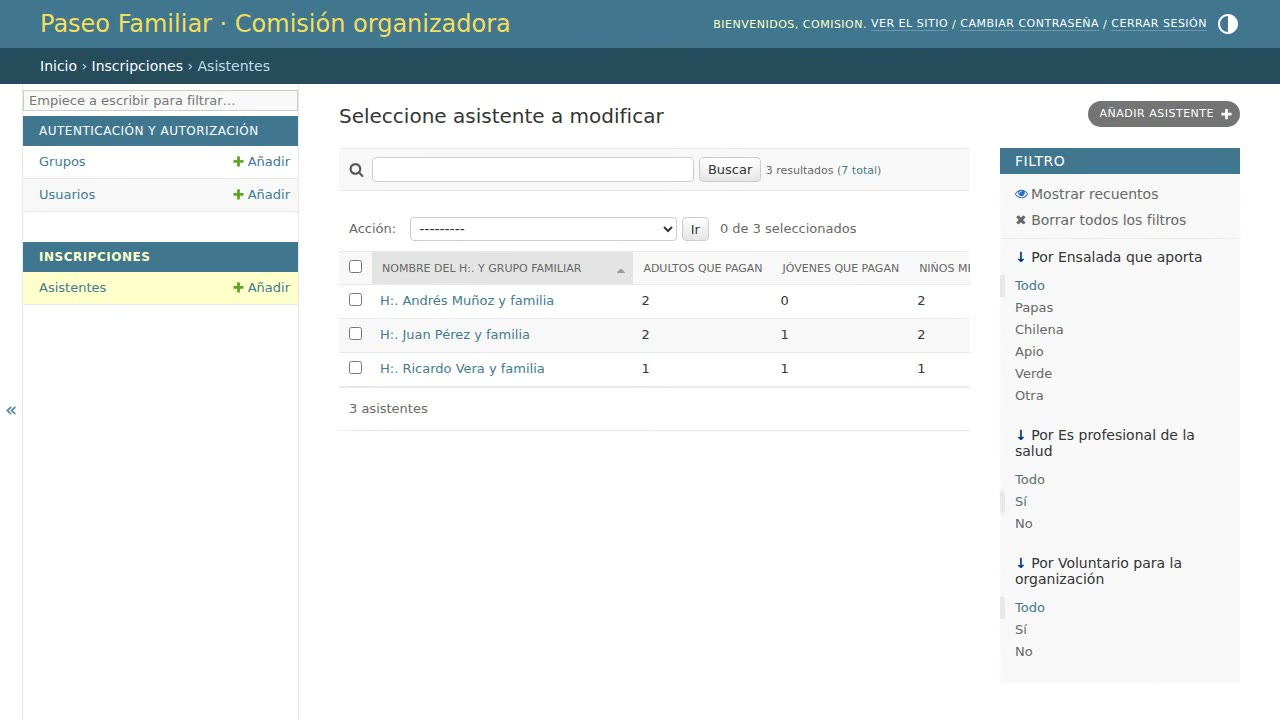Open H:. Andrés Muñoz y familia record

click(467, 300)
